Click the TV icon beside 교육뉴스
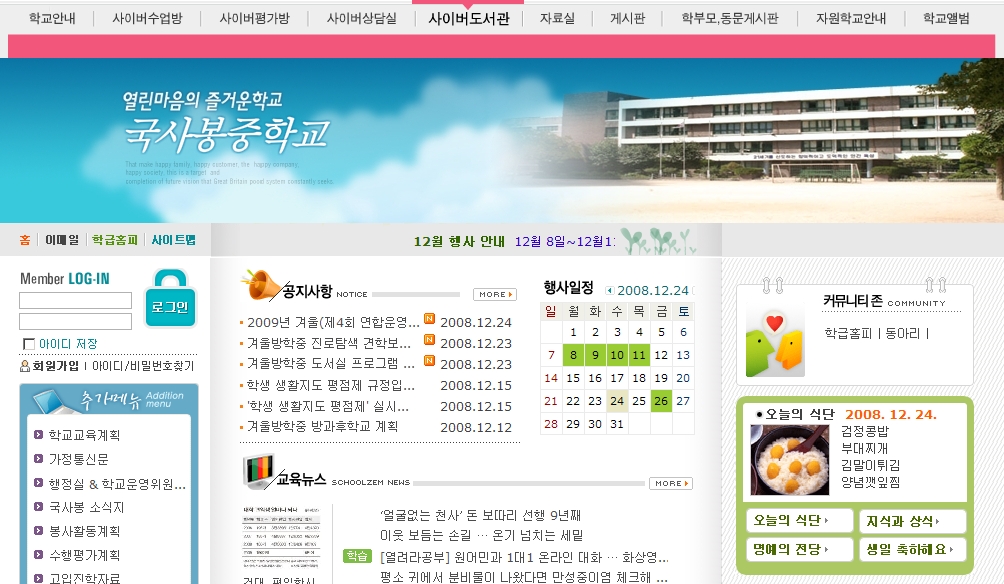This screenshot has height=584, width=1004. [x=259, y=471]
